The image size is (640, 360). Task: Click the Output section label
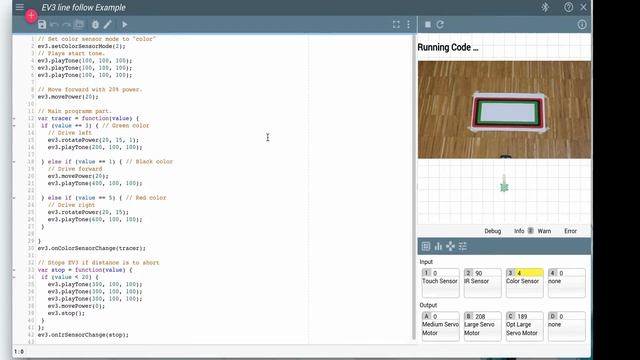click(x=428, y=305)
